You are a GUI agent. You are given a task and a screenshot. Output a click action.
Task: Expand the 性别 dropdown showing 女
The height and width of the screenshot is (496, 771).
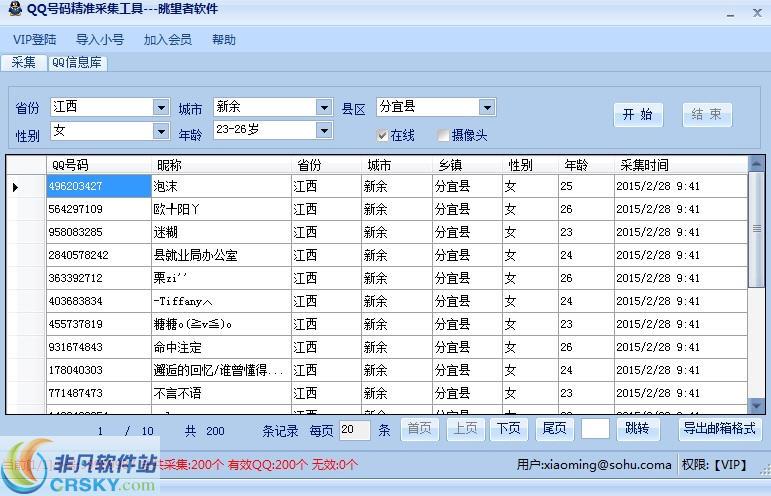pyautogui.click(x=161, y=131)
